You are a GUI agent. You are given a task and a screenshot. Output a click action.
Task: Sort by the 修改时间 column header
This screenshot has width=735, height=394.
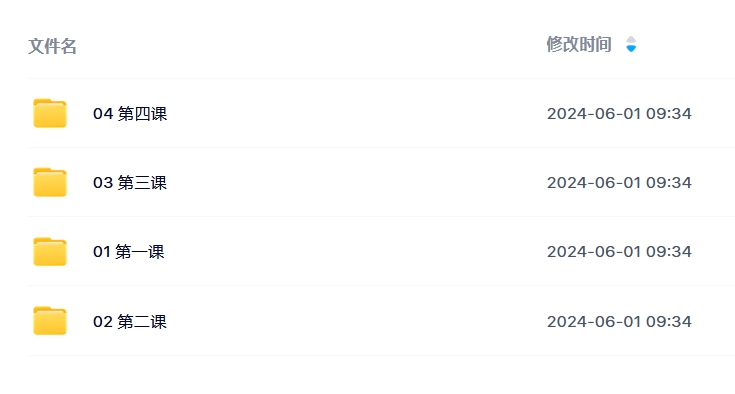coord(579,45)
